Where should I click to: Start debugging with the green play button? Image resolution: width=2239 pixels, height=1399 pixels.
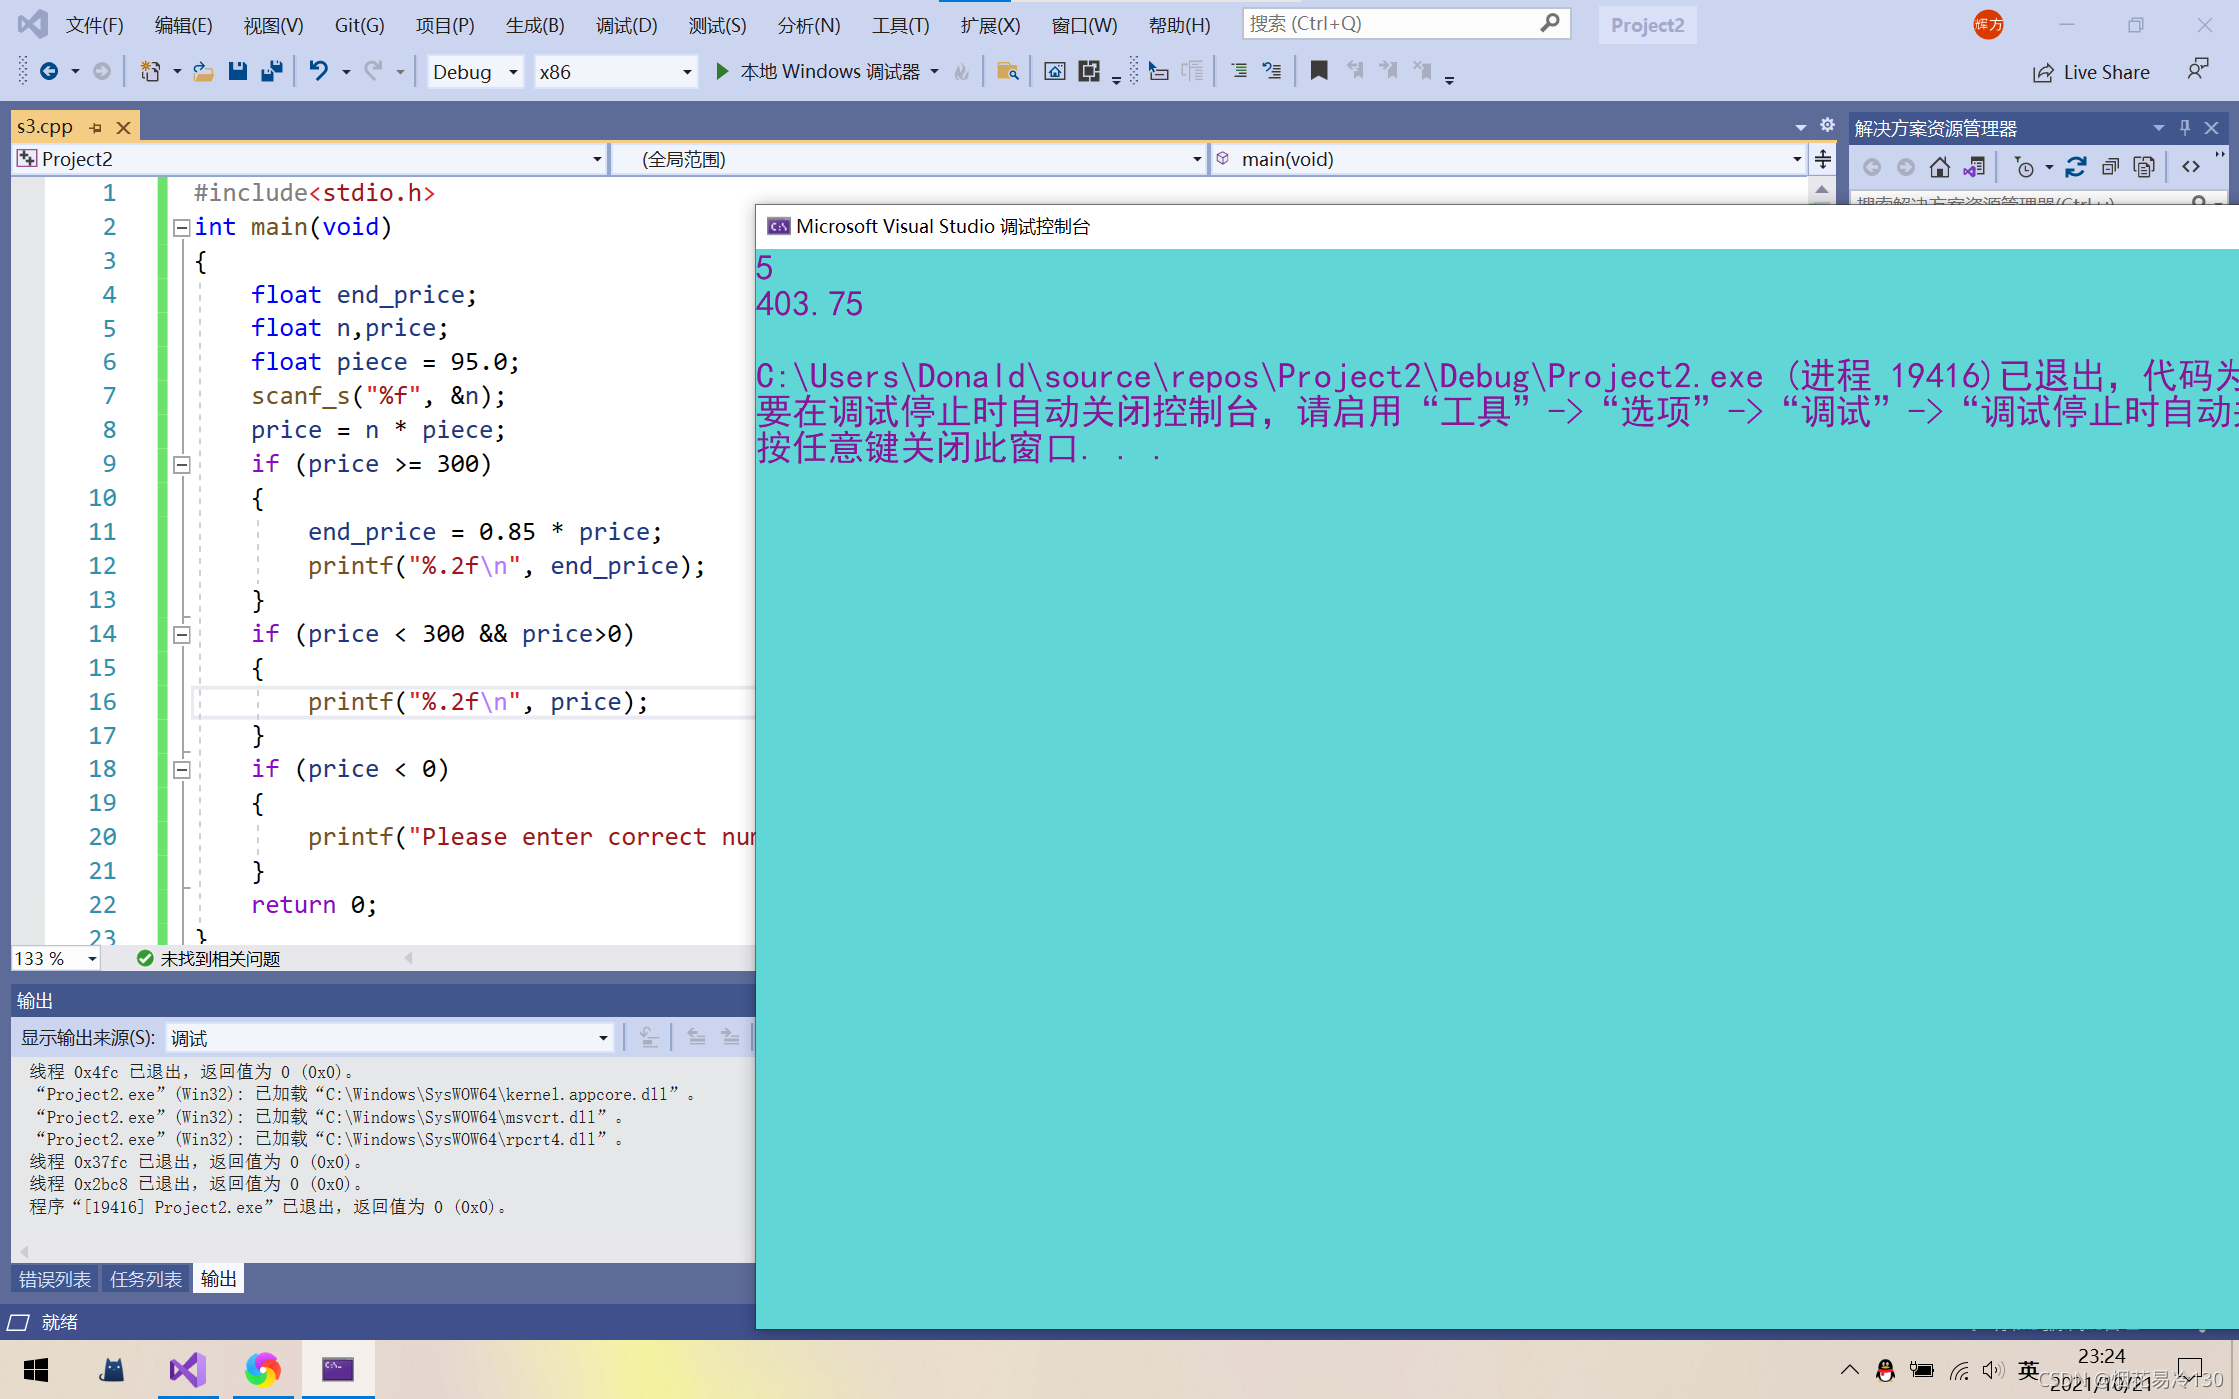722,71
